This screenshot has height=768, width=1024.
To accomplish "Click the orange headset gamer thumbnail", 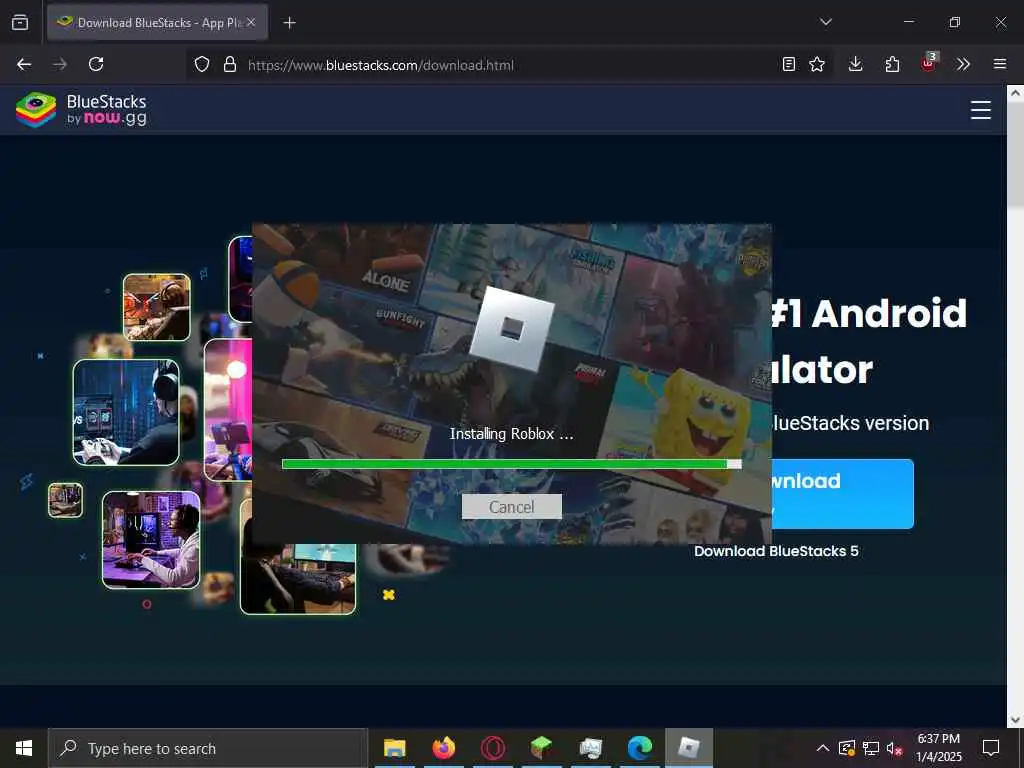I will pos(157,307).
